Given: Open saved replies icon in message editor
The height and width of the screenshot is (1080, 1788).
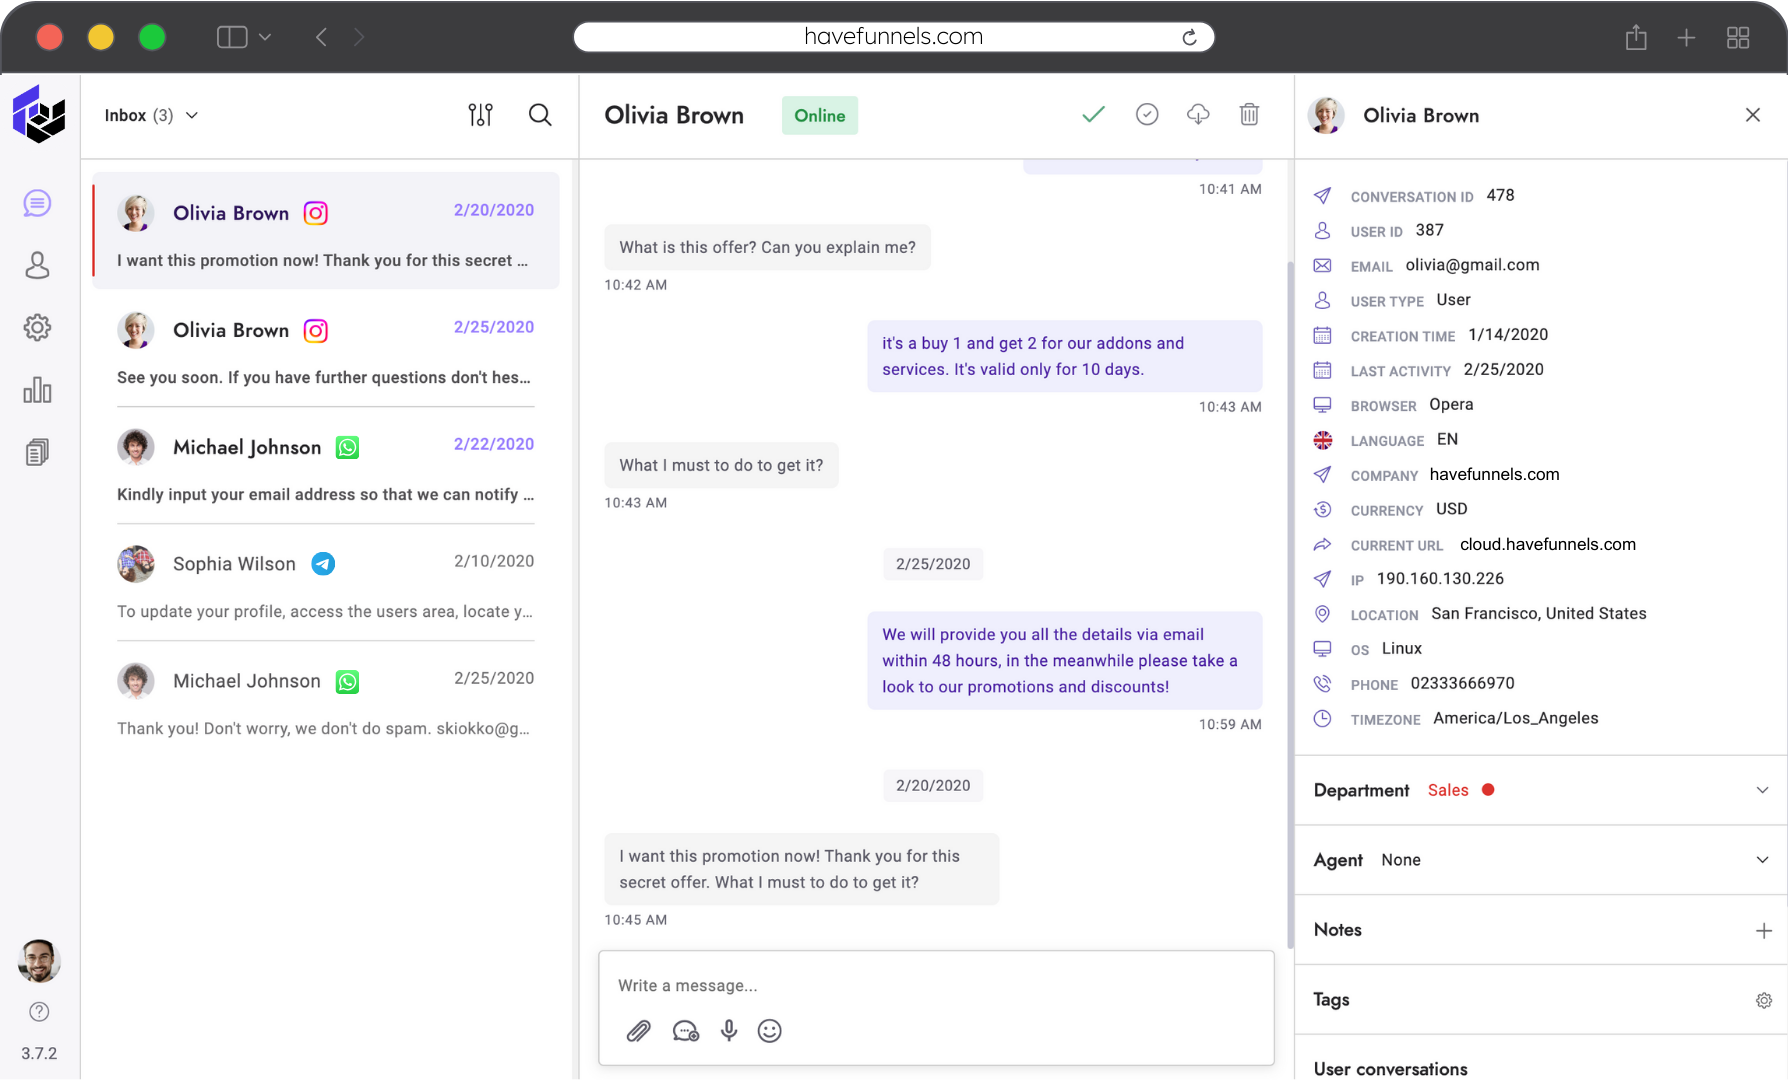Looking at the screenshot, I should click(x=685, y=1031).
